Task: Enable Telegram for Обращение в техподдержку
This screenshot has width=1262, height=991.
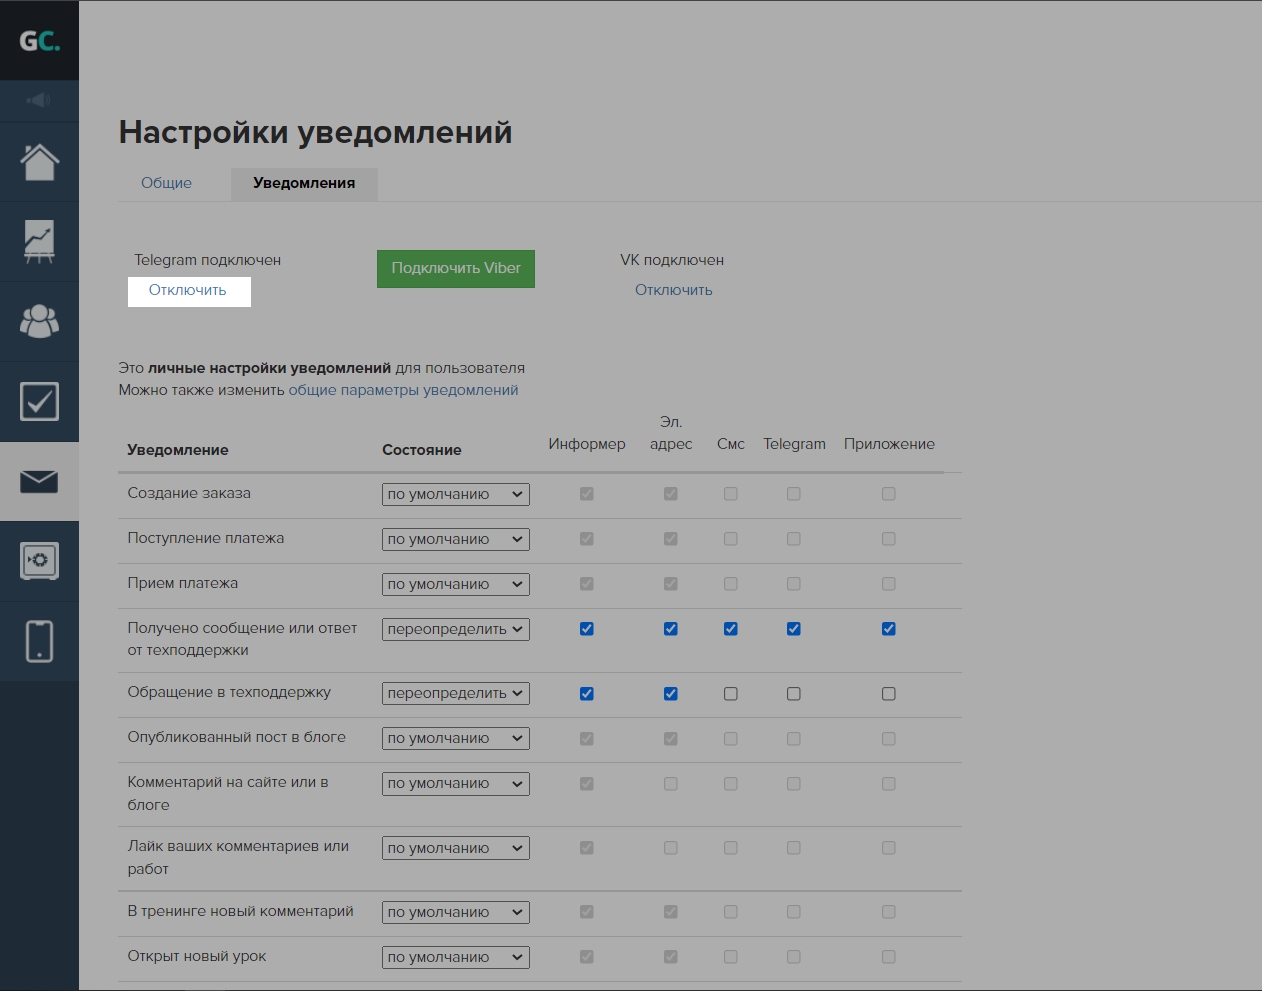Action: 794,694
